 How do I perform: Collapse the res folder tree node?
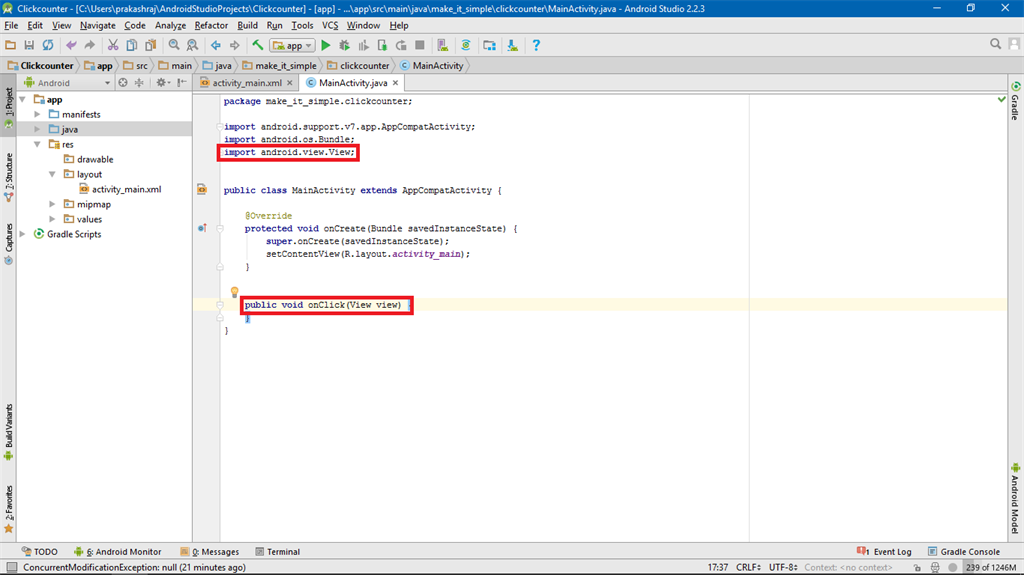click(x=38, y=144)
